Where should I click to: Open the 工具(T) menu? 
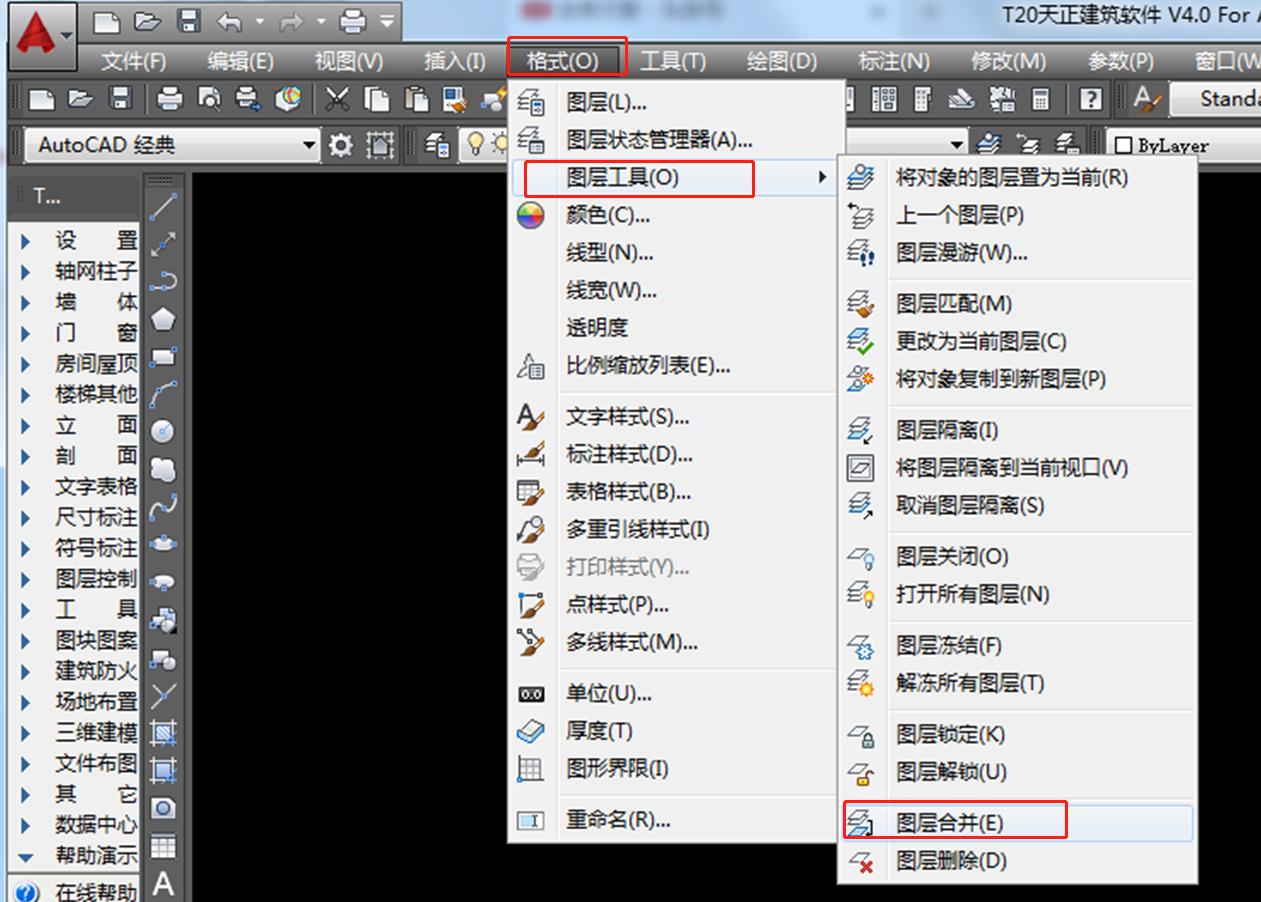click(x=673, y=60)
